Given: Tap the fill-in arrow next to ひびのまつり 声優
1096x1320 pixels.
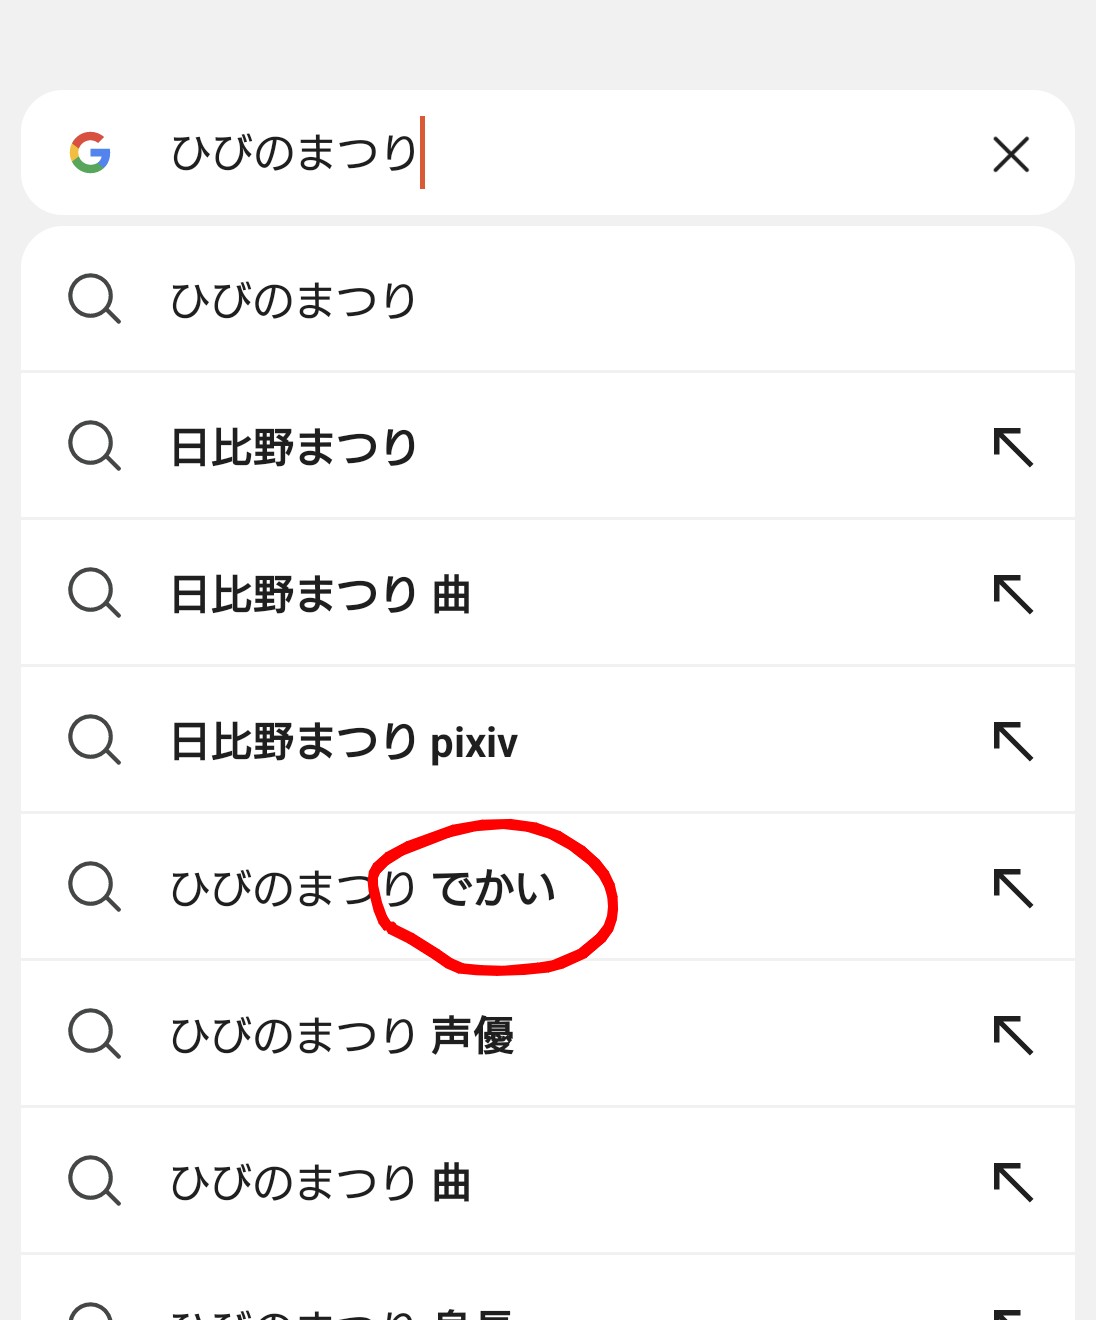Looking at the screenshot, I should [x=1013, y=1035].
